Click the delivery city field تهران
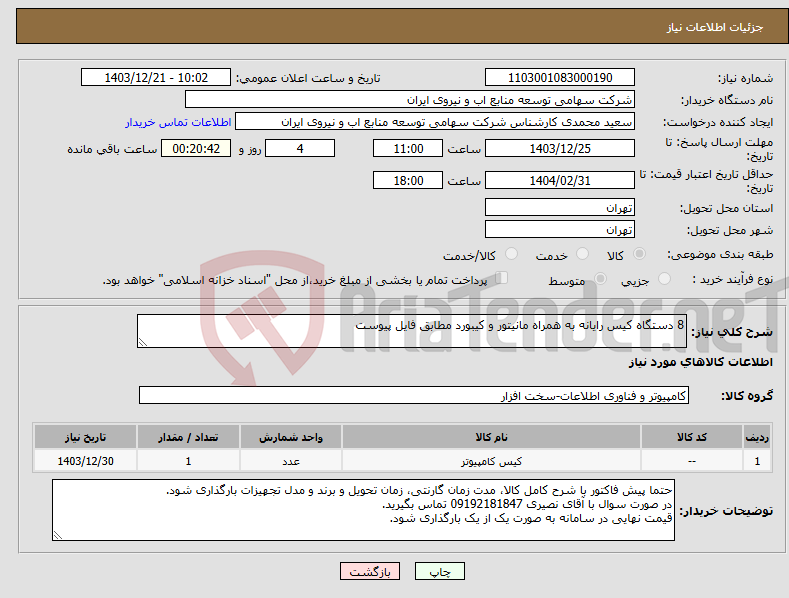This screenshot has height=598, width=789. (x=560, y=230)
